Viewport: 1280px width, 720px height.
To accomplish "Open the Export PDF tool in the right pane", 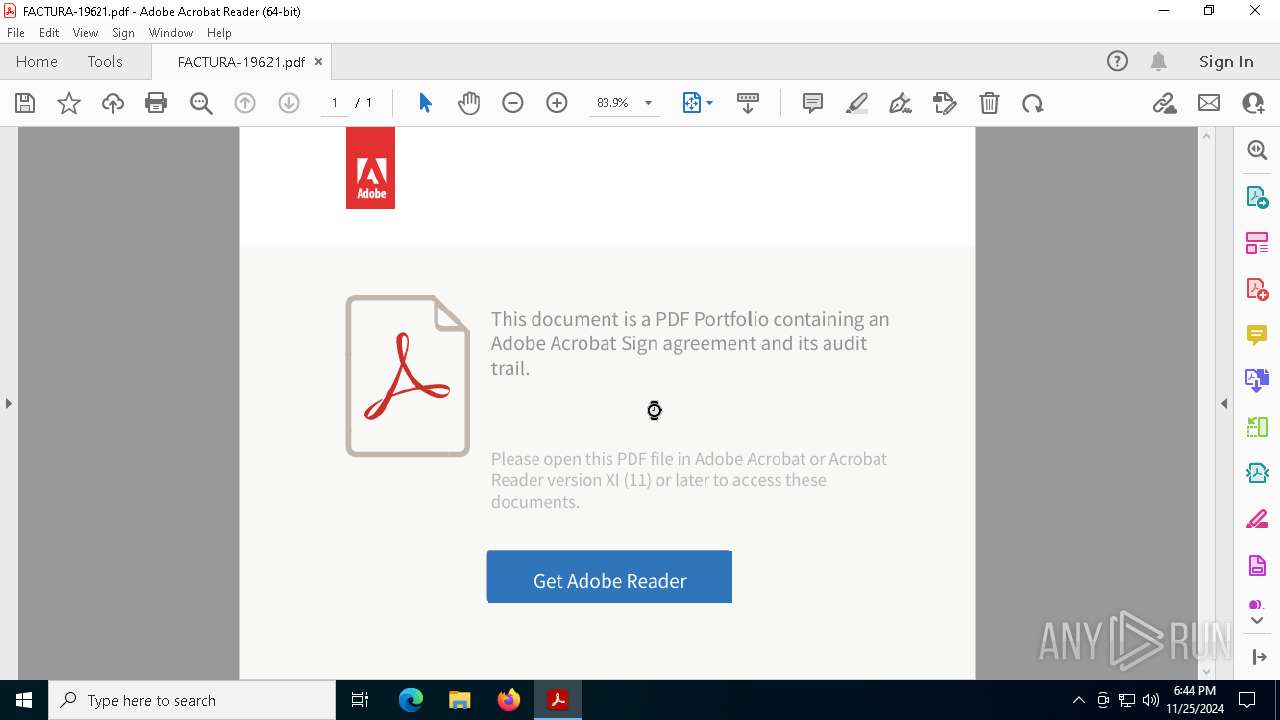I will point(1257,196).
